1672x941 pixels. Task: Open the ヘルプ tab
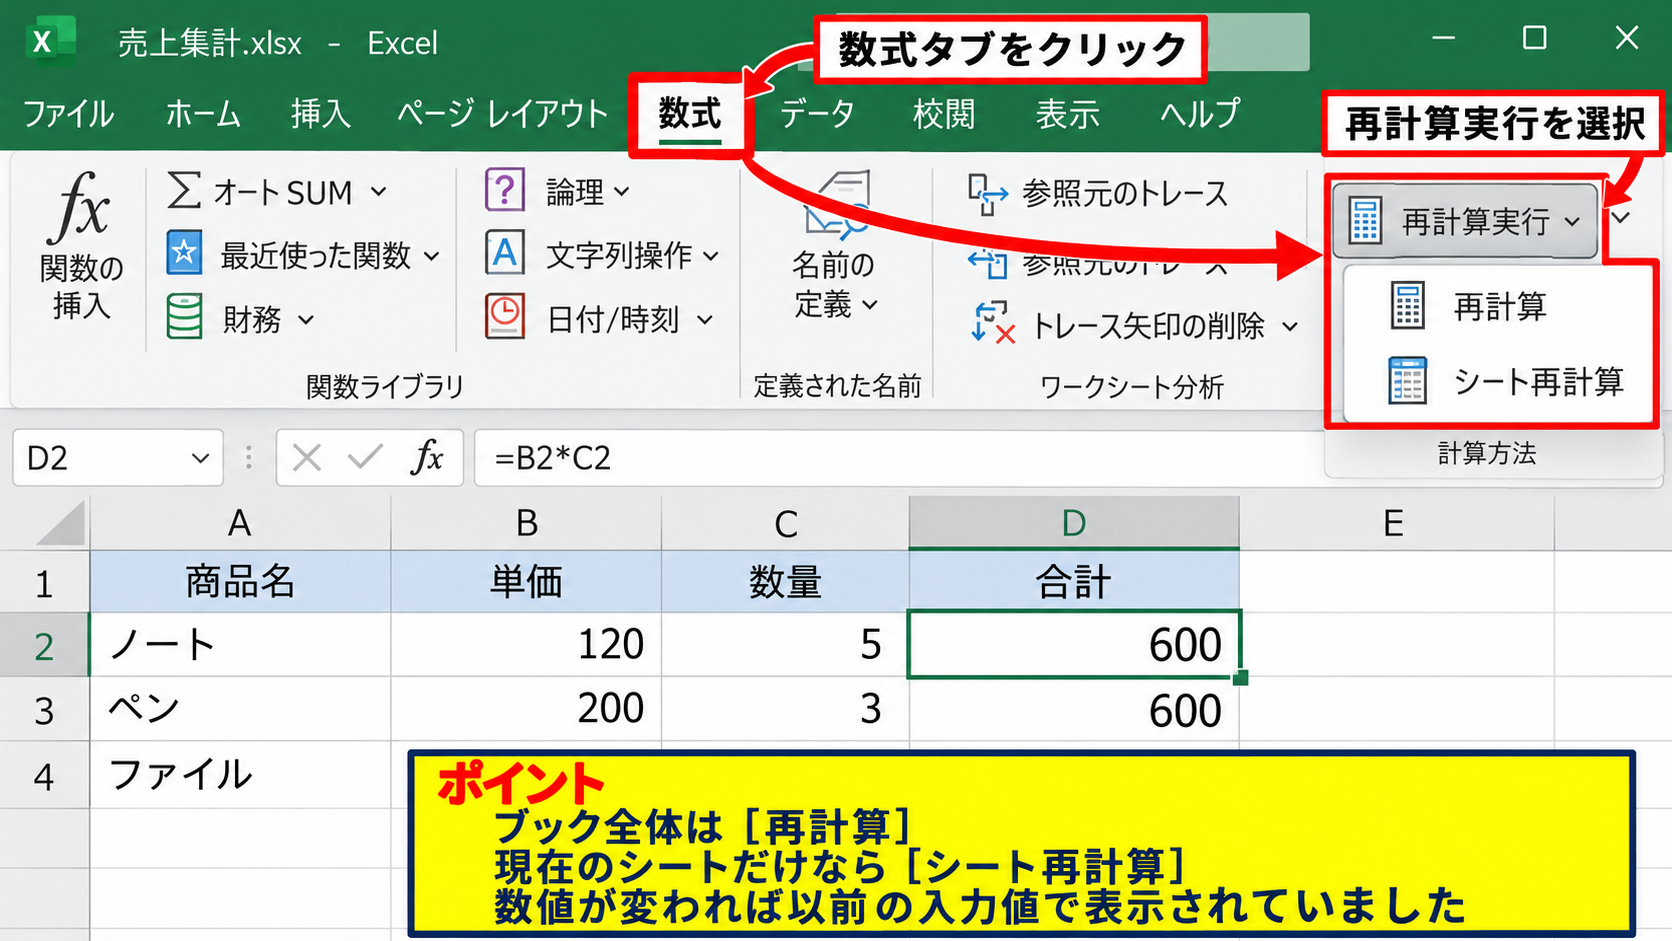tap(1200, 114)
